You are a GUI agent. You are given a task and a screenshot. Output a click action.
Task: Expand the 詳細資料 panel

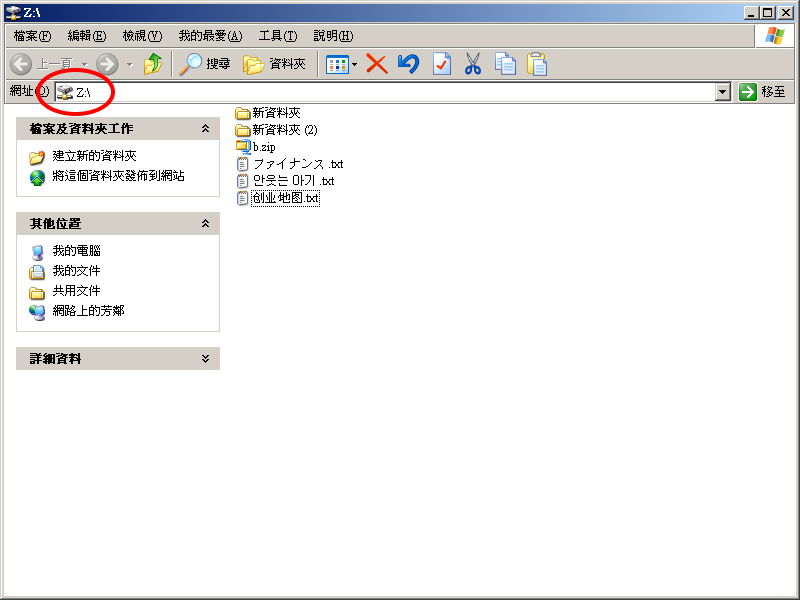click(x=205, y=359)
